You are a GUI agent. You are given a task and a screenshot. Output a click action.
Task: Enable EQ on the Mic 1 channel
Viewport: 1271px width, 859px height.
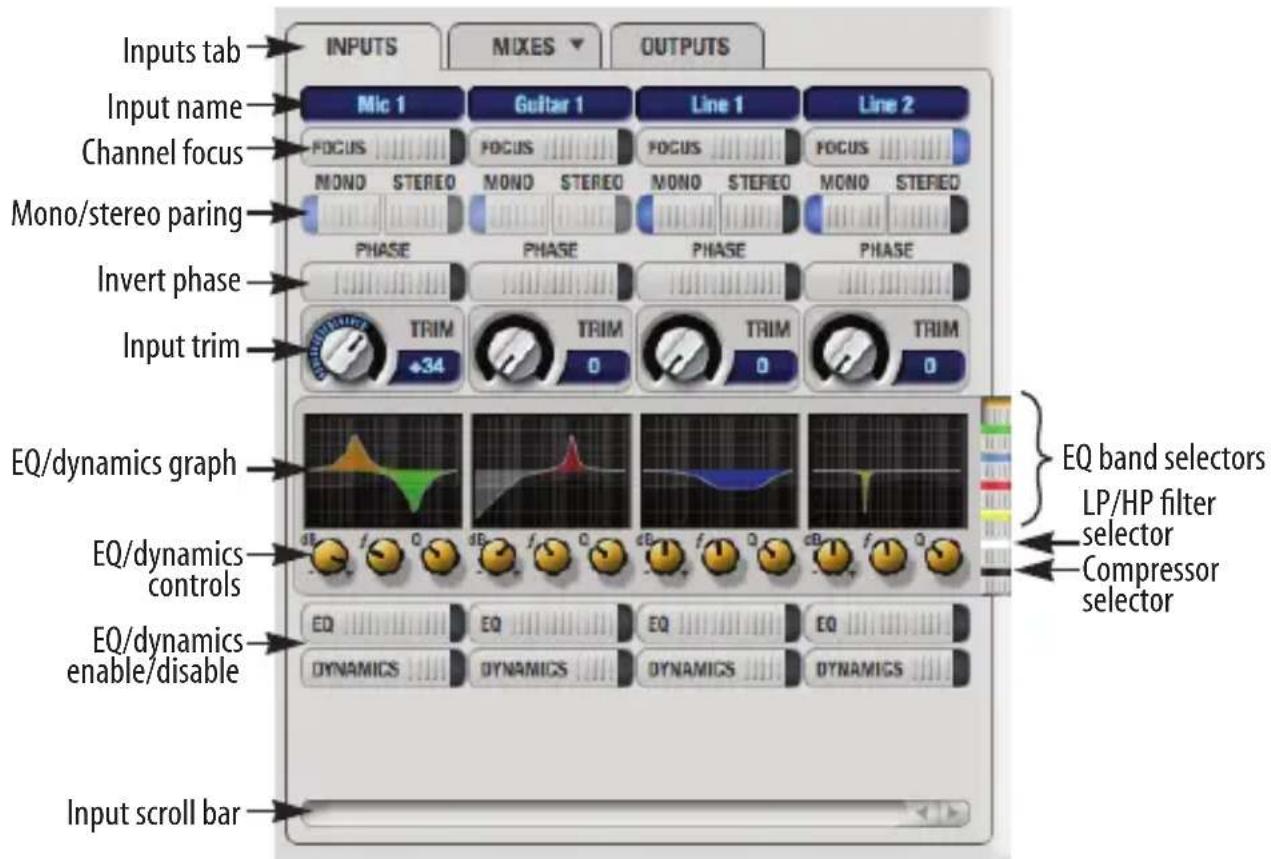tap(382, 624)
